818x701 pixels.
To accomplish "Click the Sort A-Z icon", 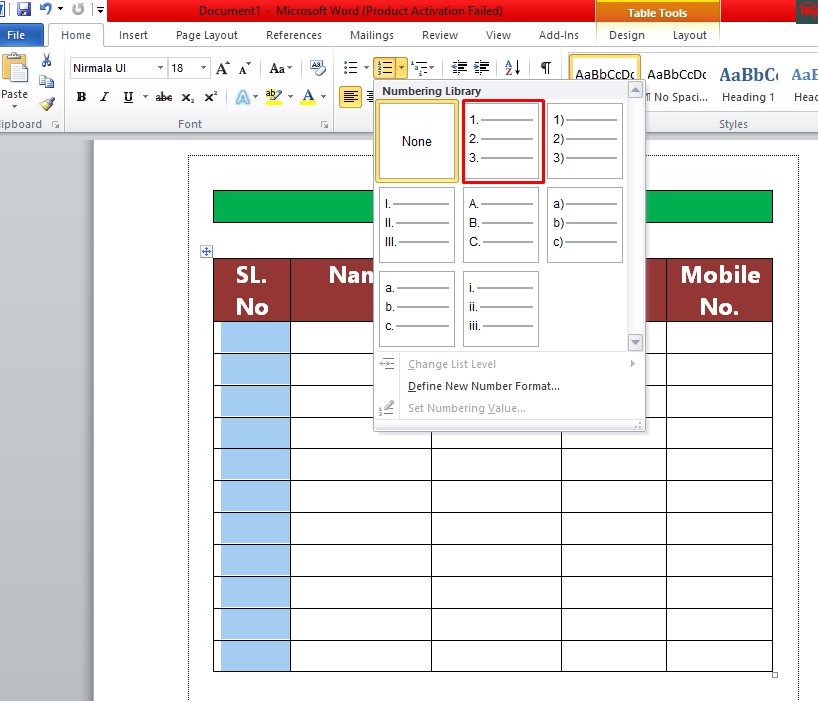I will 512,68.
